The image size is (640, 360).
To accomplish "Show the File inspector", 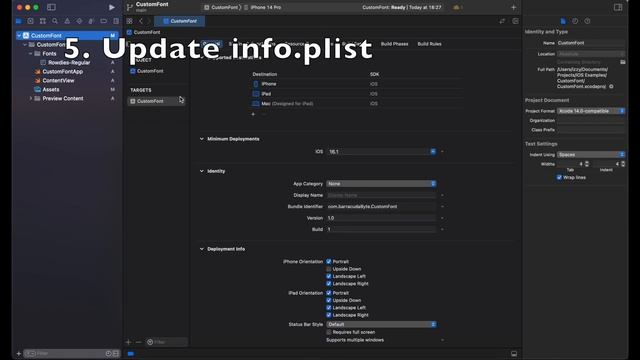I will click(x=563, y=21).
